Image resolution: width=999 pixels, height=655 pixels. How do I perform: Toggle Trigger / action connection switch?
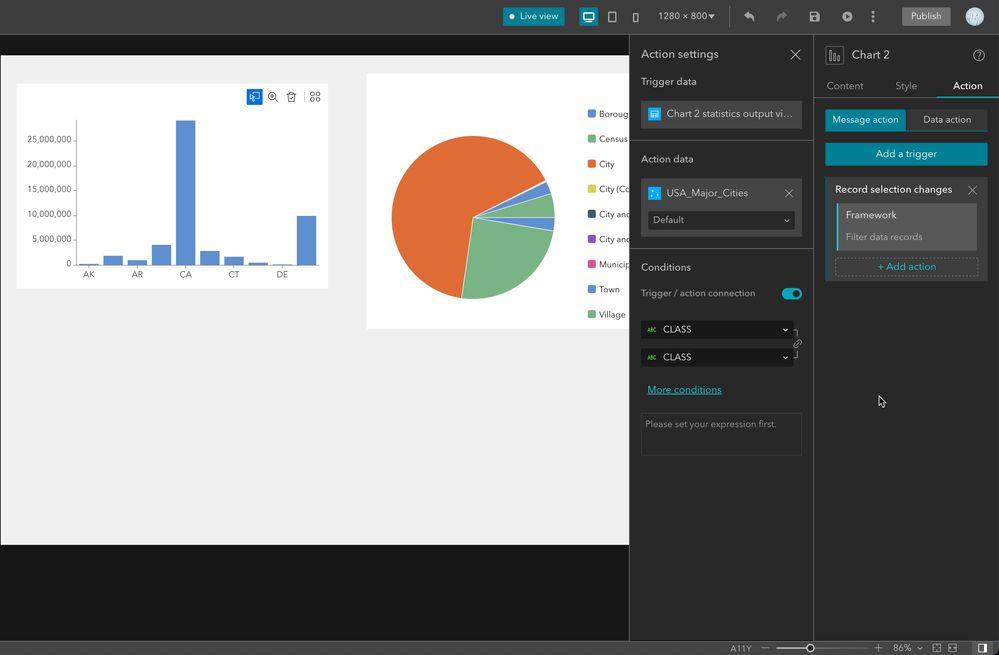tap(792, 294)
